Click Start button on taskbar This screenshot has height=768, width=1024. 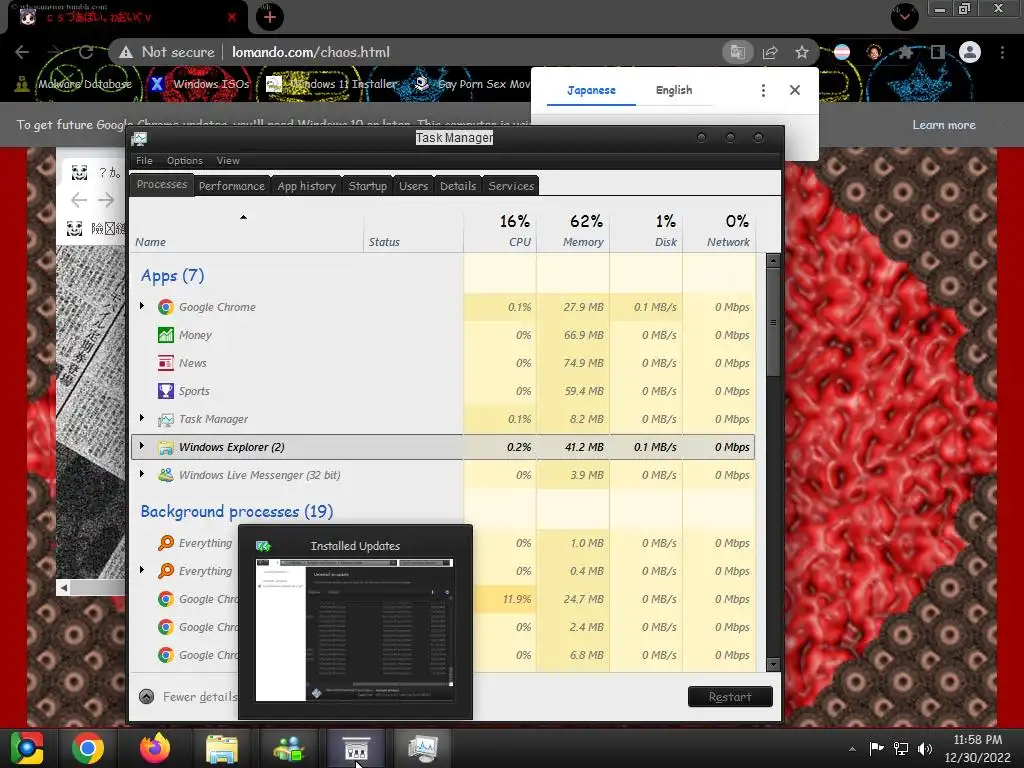pyautogui.click(x=27, y=748)
